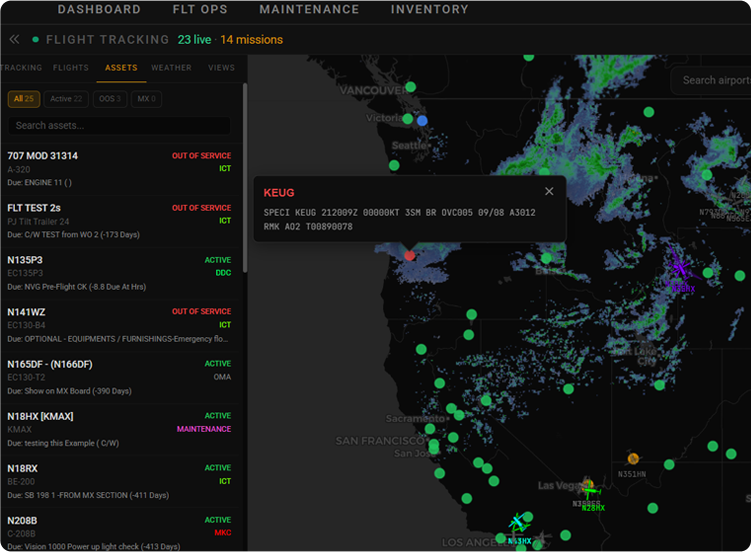The width and height of the screenshot is (751, 552).
Task: Select asset N208B
Action: [x=119, y=530]
